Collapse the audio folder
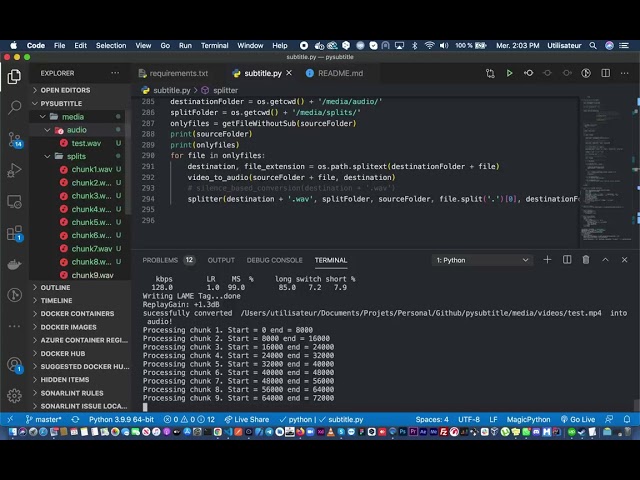Screen dimensions: 640x480 pos(77,130)
